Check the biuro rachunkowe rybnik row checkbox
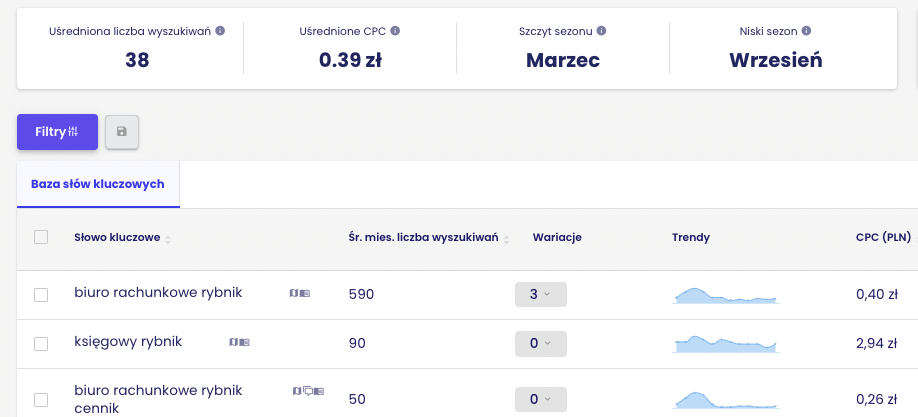918x417 pixels. coord(41,295)
